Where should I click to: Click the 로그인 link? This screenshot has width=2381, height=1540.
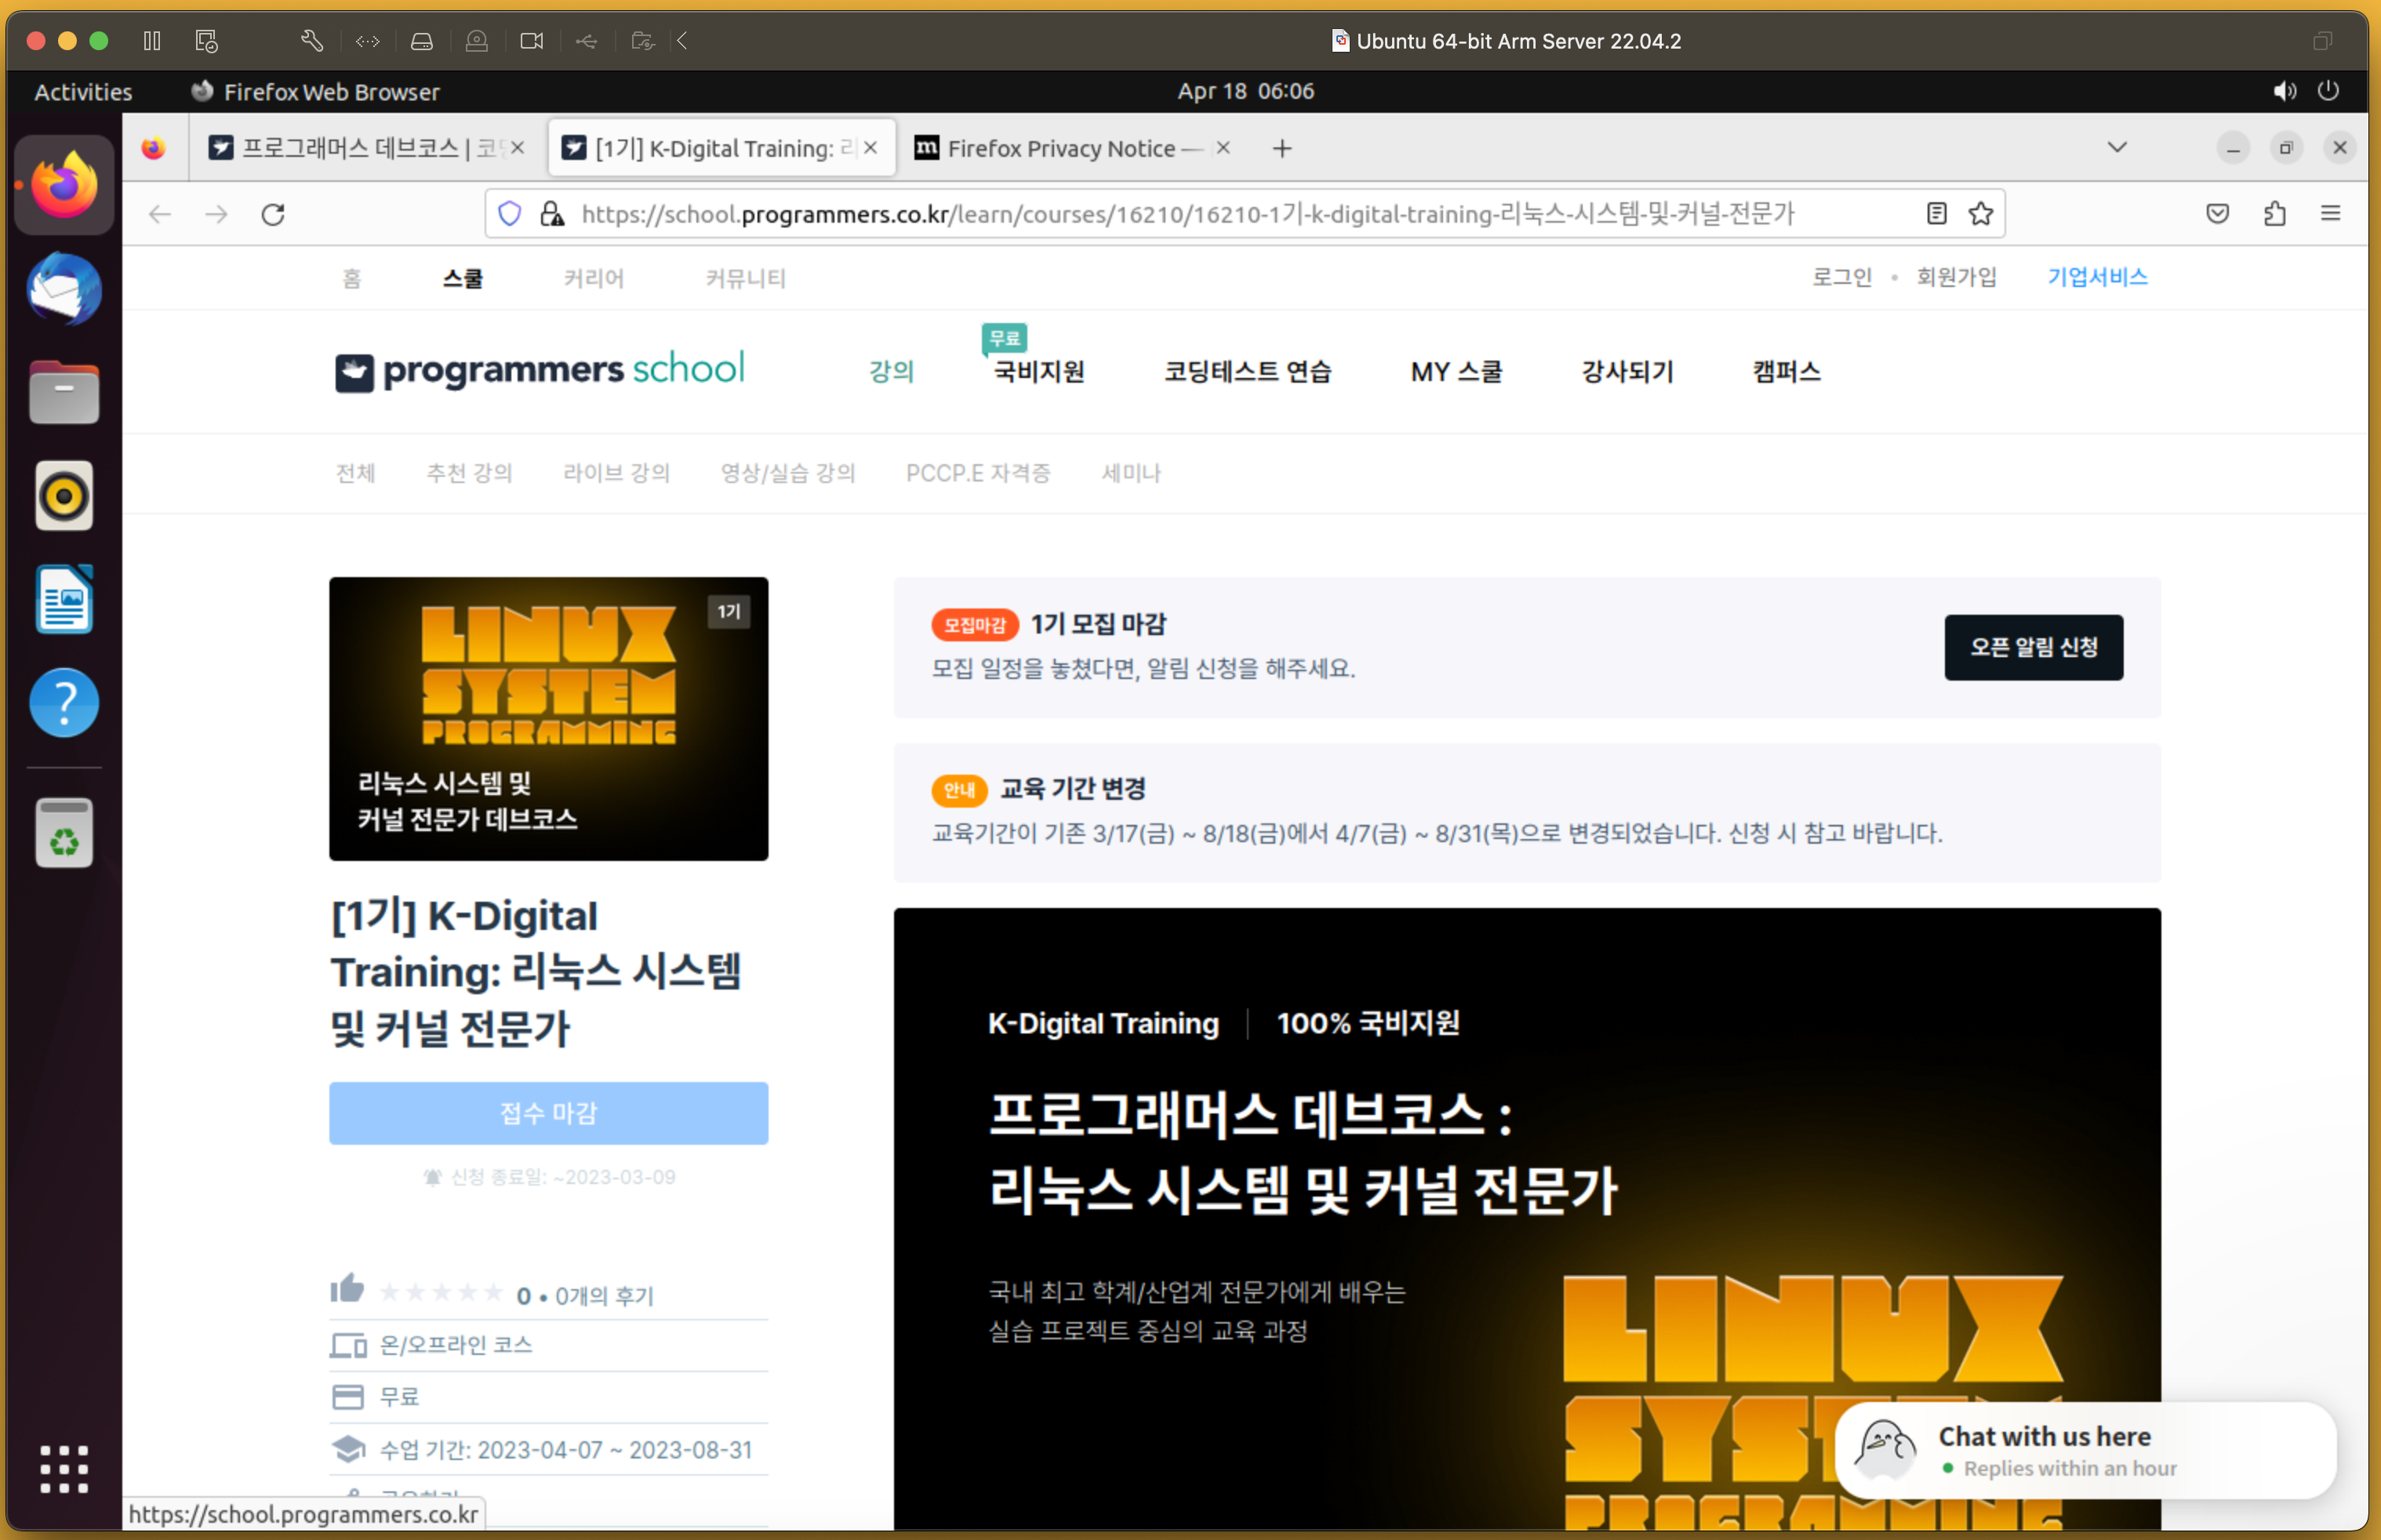pyautogui.click(x=1842, y=277)
